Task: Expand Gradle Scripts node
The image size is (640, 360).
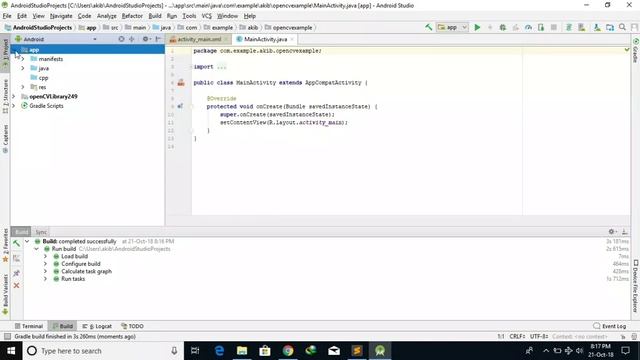Action: (x=13, y=106)
